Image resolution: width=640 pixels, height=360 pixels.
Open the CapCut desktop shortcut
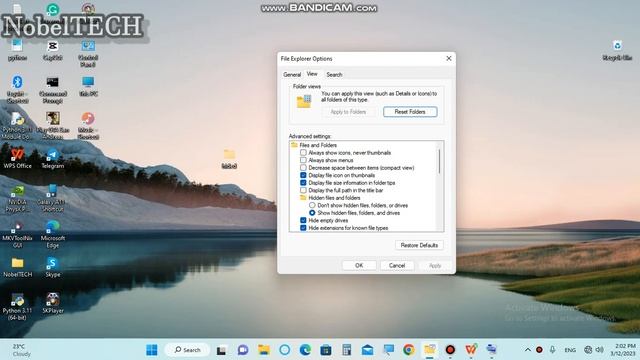[52, 50]
